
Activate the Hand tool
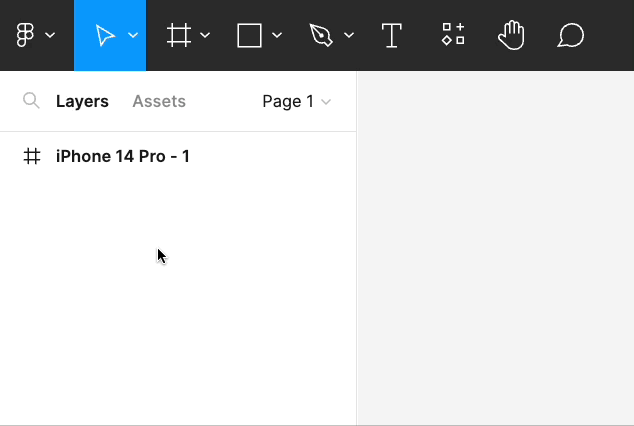click(511, 36)
